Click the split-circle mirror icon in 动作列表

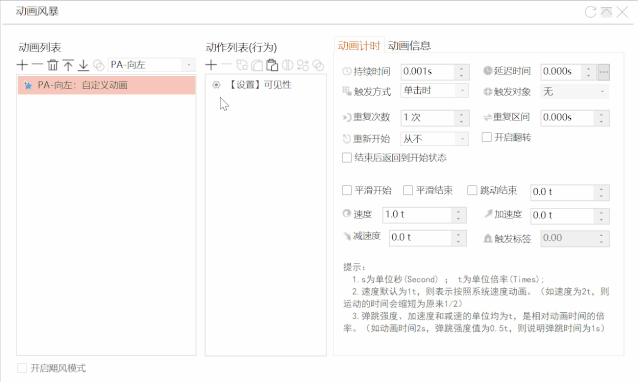point(288,65)
